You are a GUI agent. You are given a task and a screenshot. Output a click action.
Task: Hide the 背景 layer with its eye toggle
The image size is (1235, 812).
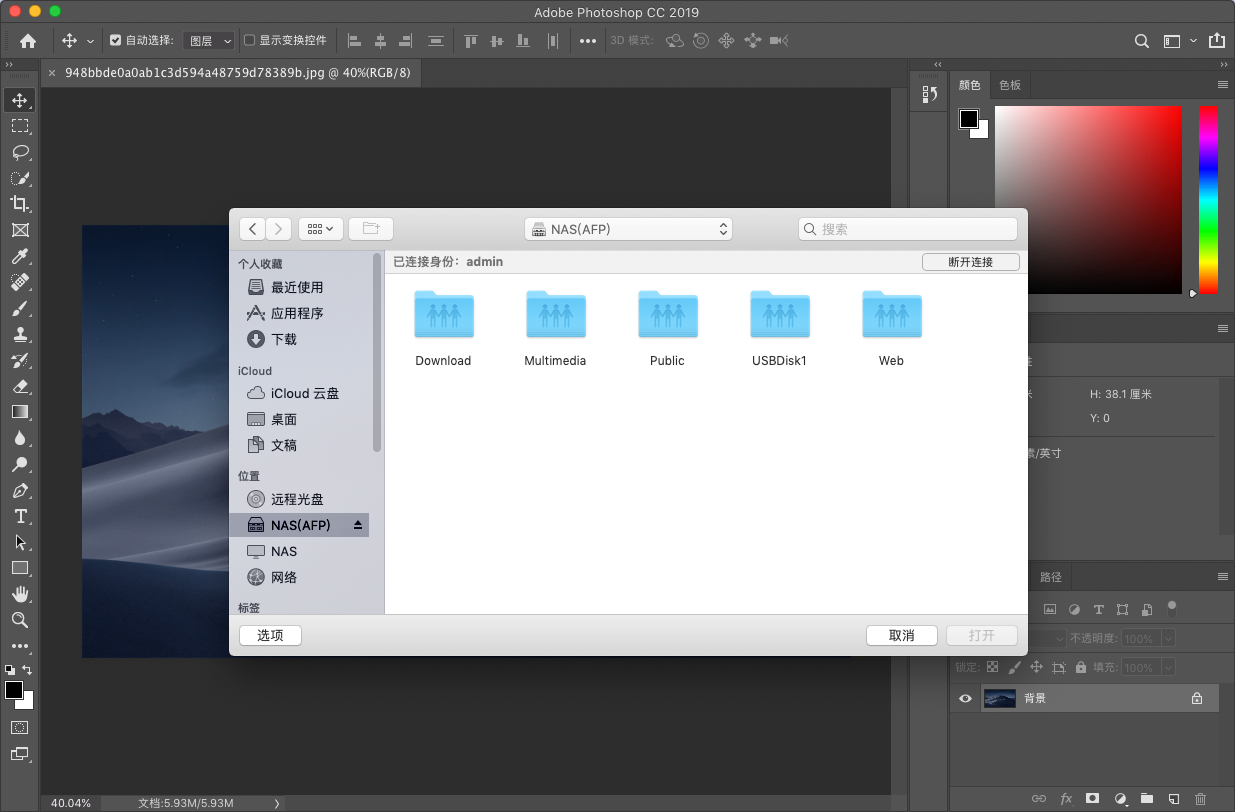coord(964,697)
